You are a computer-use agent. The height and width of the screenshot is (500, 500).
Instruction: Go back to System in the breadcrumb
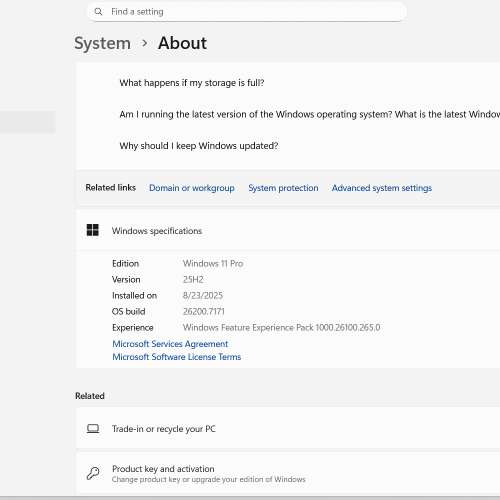(x=102, y=43)
